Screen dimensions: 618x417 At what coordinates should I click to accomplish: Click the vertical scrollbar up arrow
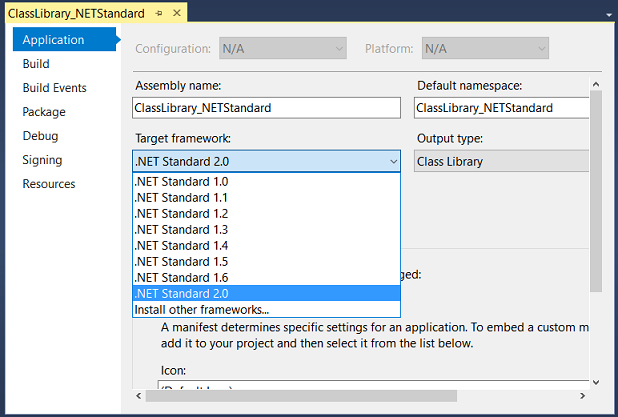tap(596, 84)
